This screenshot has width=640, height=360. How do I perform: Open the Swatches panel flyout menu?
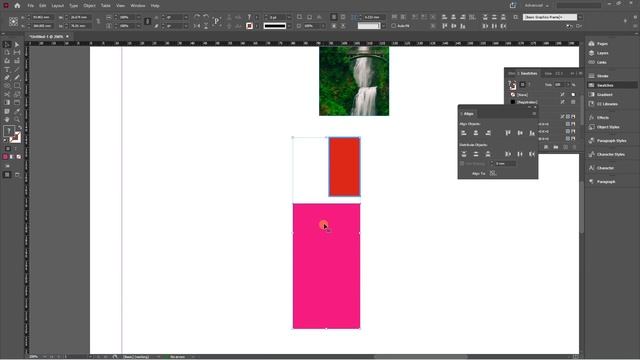580,73
